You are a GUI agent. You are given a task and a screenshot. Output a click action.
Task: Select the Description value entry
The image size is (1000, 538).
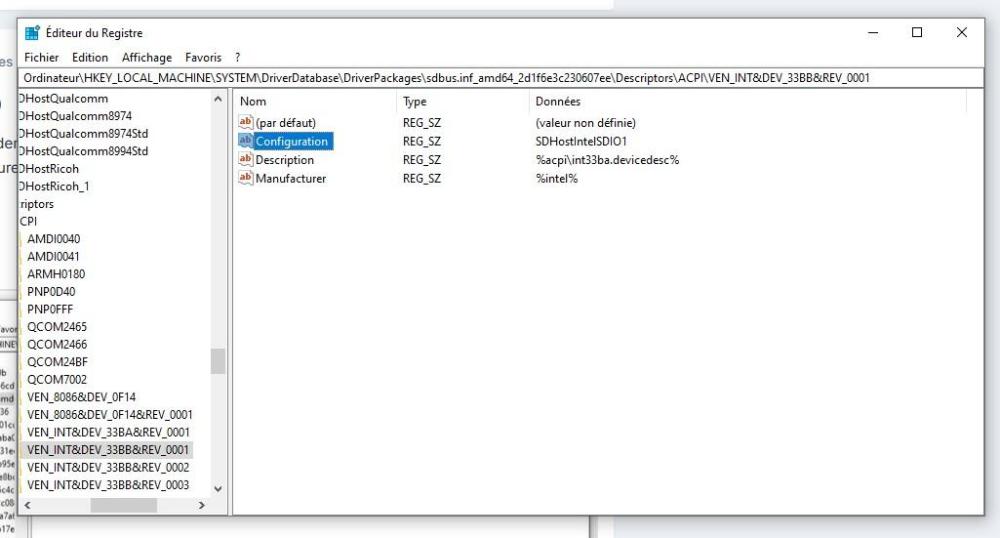pos(284,160)
